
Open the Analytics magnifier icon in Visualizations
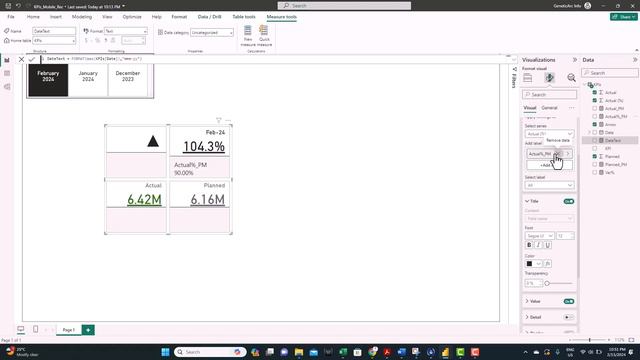(571, 78)
